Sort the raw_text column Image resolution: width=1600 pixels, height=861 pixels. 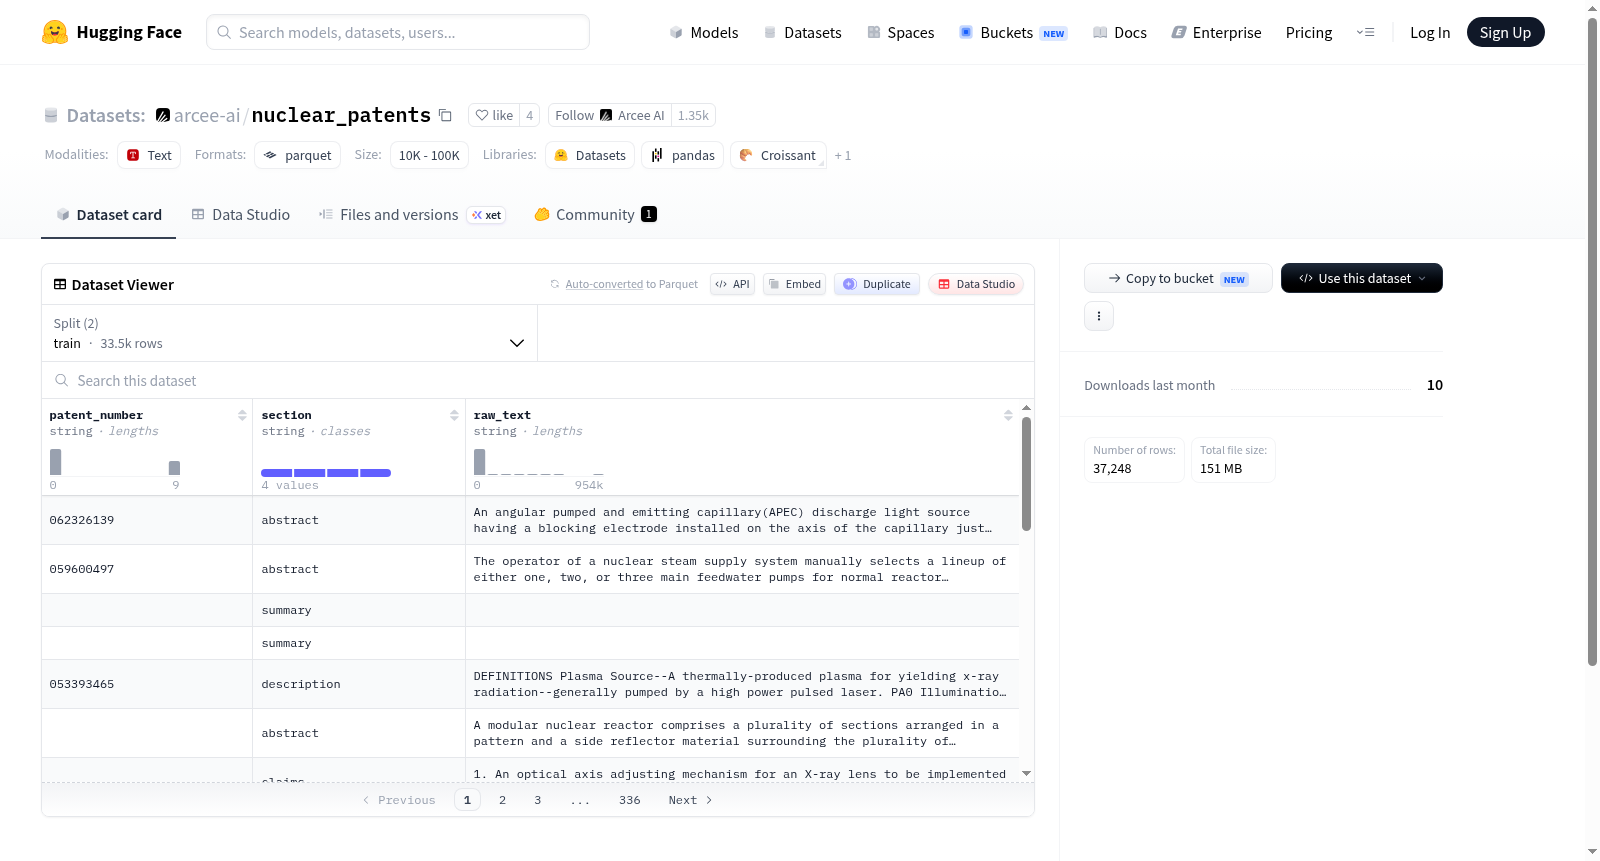[x=1008, y=415]
